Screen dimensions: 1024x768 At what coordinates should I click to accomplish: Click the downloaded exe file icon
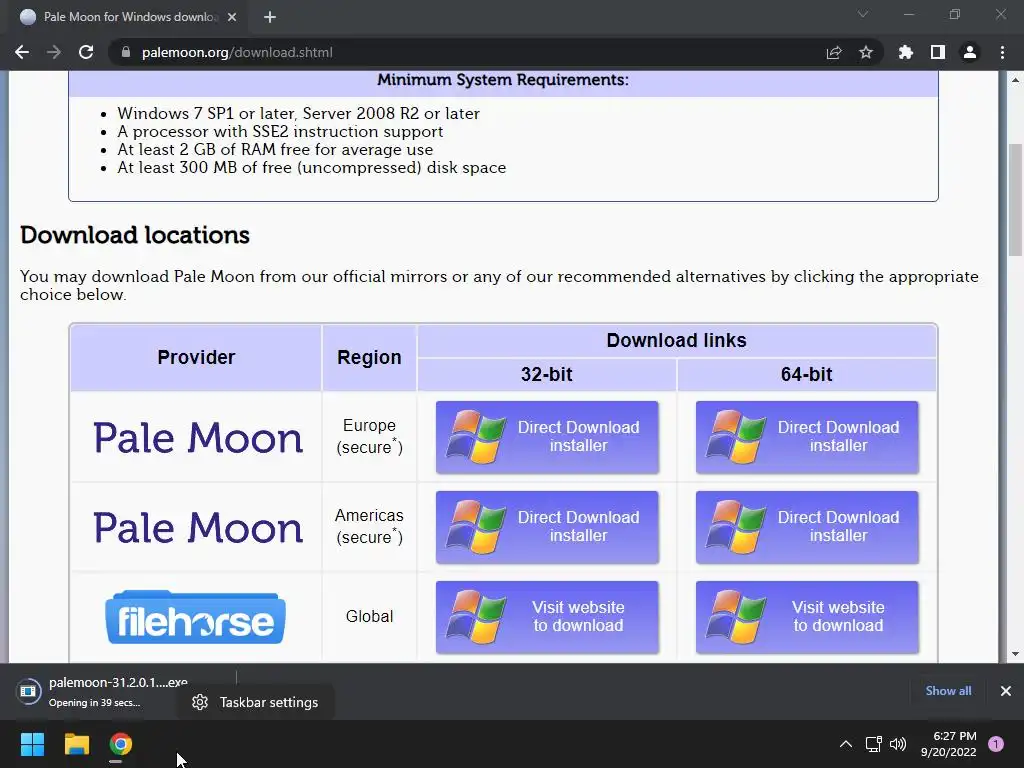[29, 691]
